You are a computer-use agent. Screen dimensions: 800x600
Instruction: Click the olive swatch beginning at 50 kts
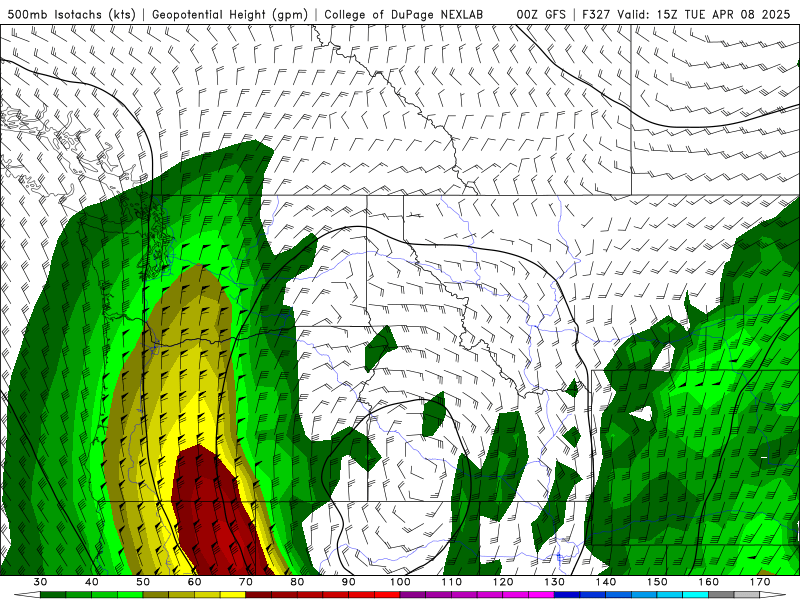coord(156,595)
